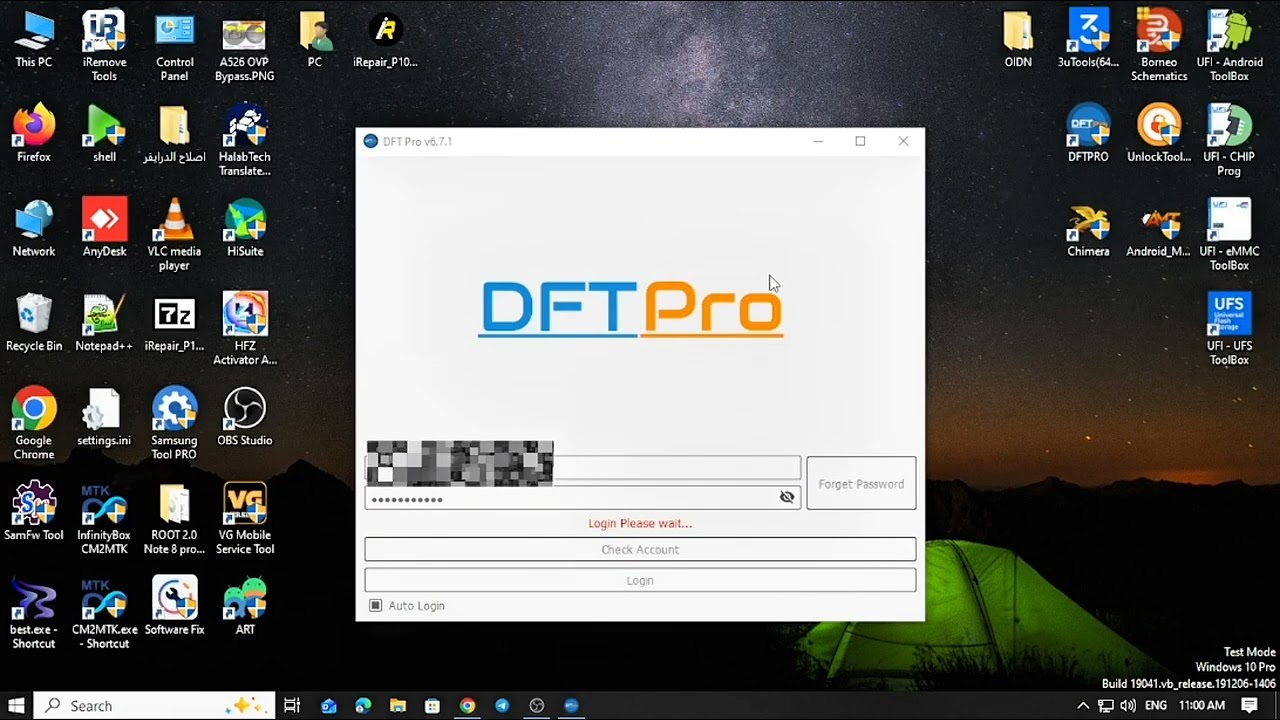Open SamFw Tool desktop icon
Screen dimensions: 1280x720
(x=34, y=512)
